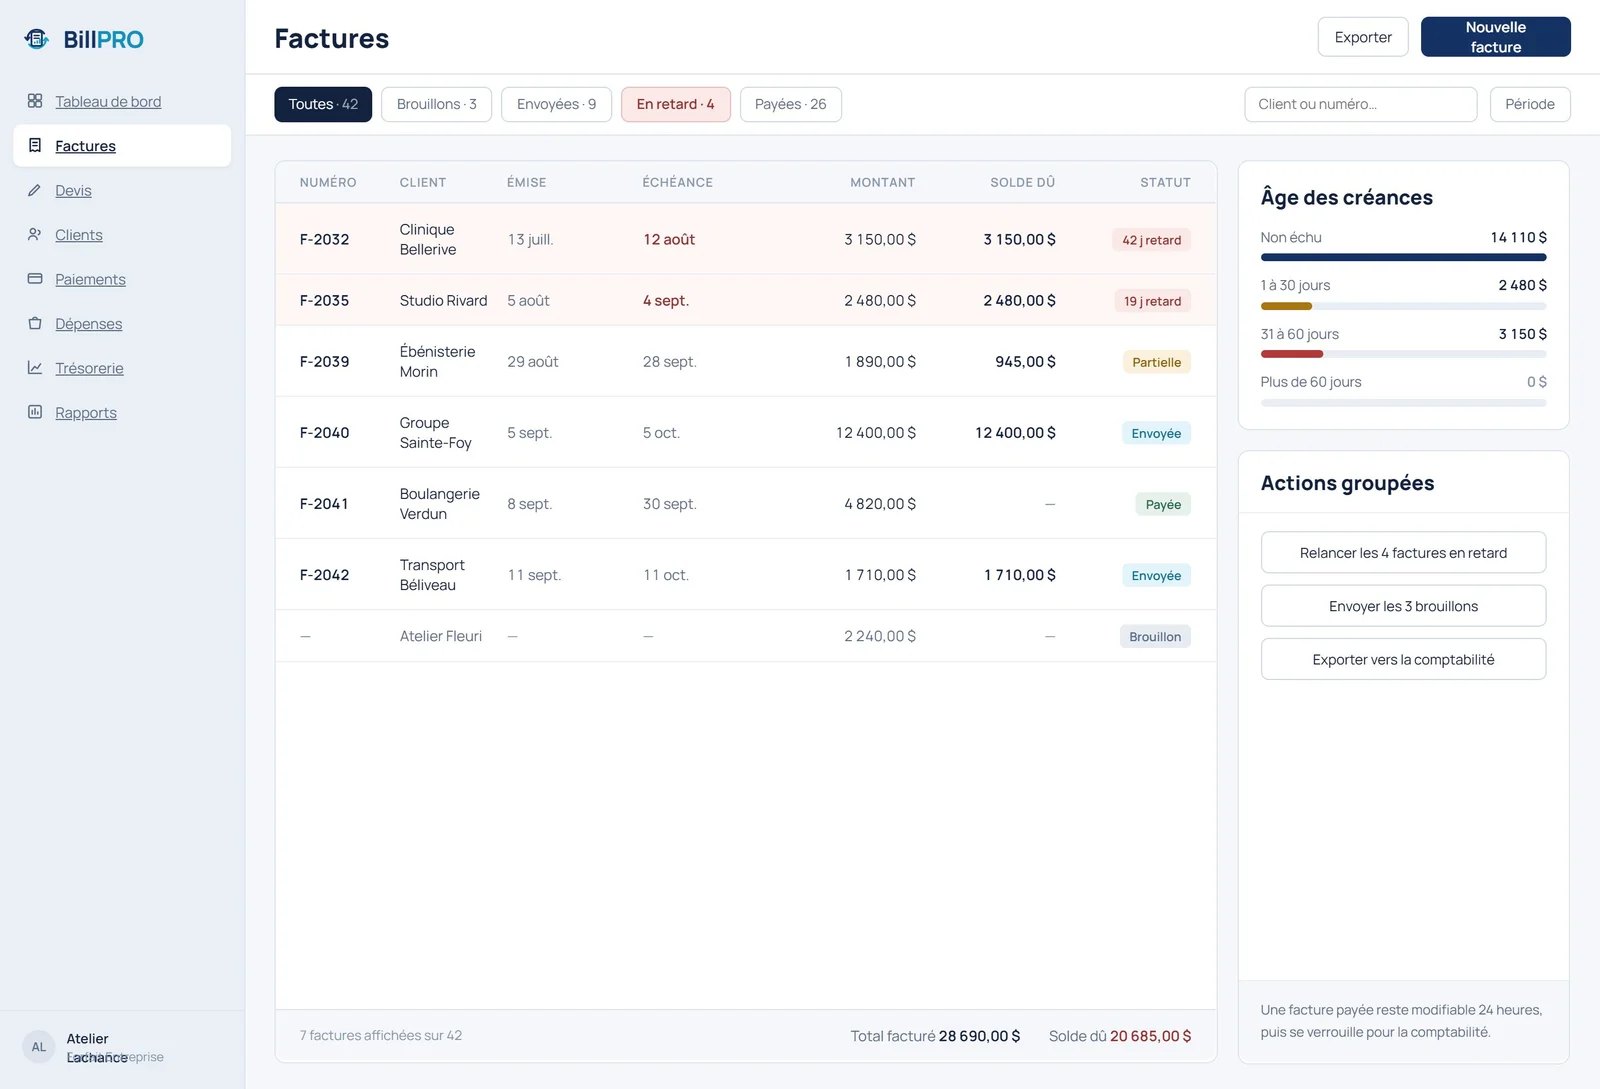Image resolution: width=1600 pixels, height=1089 pixels.
Task: Open invoice F-2032 row
Action: click(746, 239)
